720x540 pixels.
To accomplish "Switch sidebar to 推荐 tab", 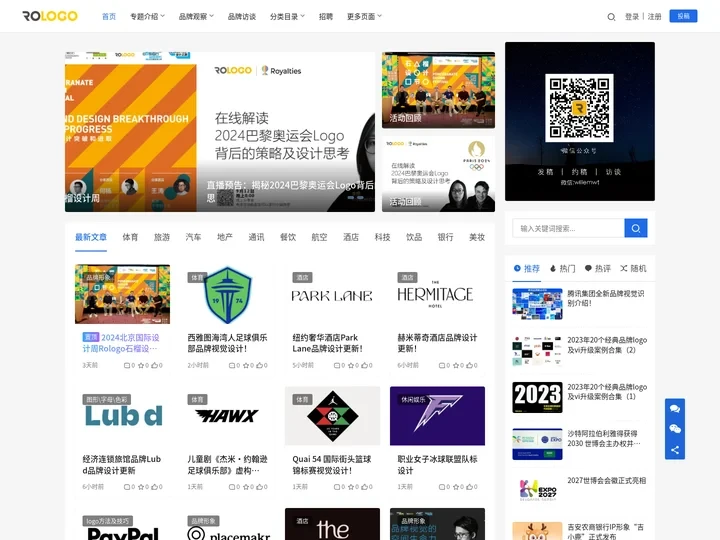I will pyautogui.click(x=527, y=269).
